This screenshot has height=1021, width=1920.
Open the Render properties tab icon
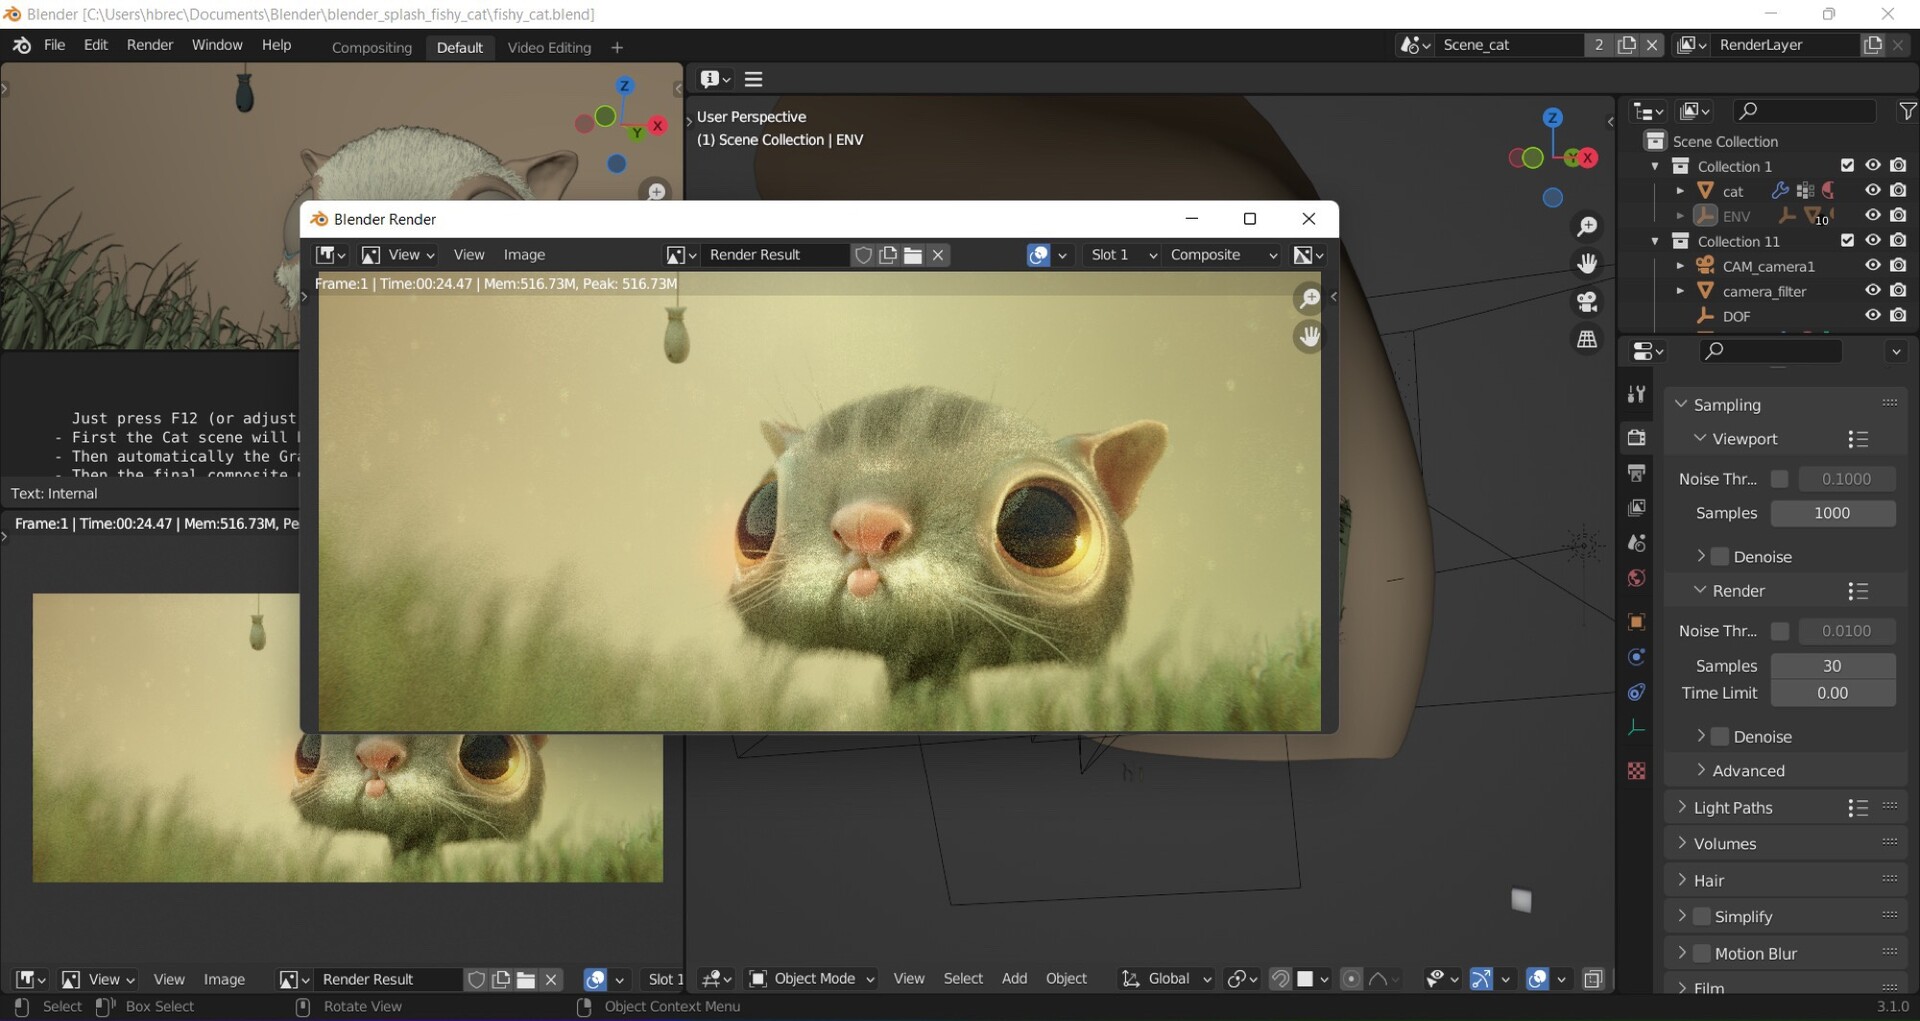pyautogui.click(x=1636, y=438)
